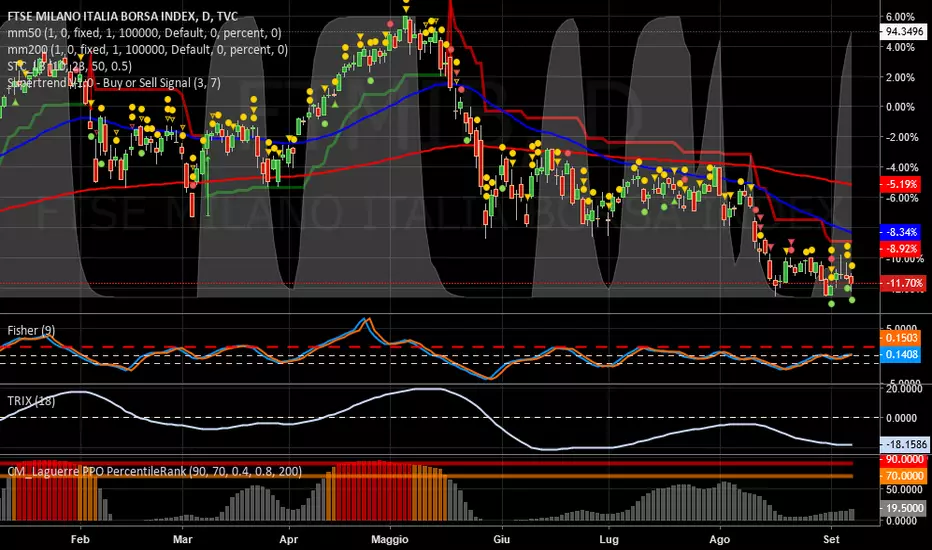Select the mm200 indicator legend
Image resolution: width=932 pixels, height=550 pixels.
tap(147, 50)
